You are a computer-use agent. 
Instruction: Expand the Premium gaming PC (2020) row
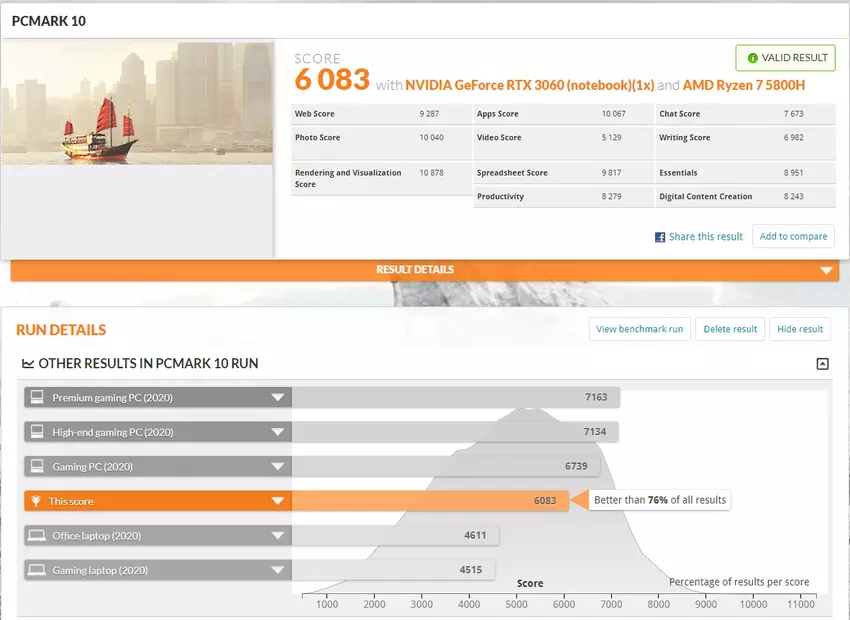pos(278,398)
